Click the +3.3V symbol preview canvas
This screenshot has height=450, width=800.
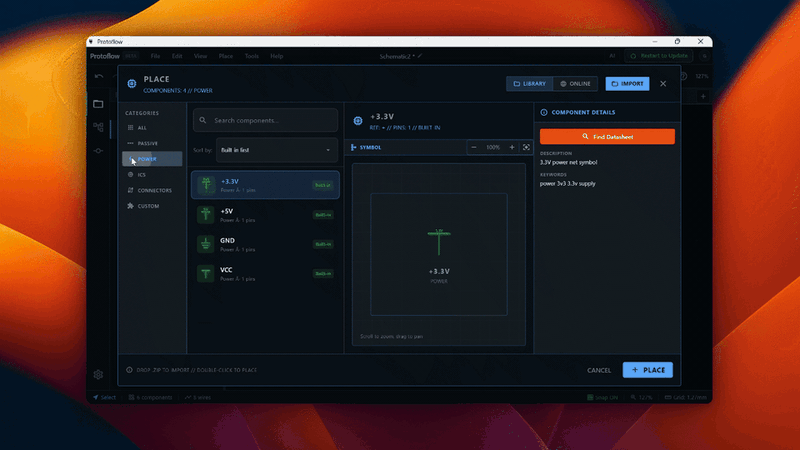[439, 254]
